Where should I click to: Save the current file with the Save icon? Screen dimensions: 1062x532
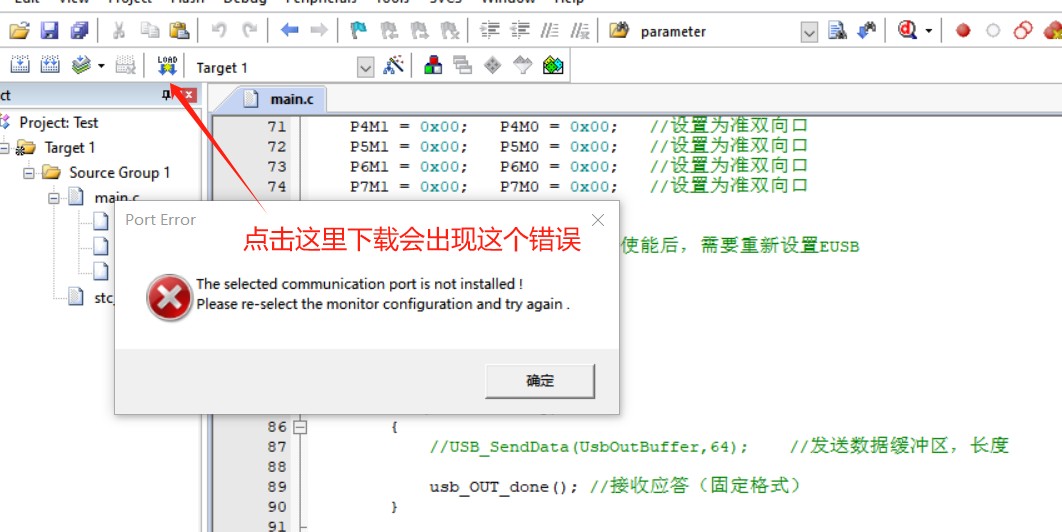[x=49, y=30]
